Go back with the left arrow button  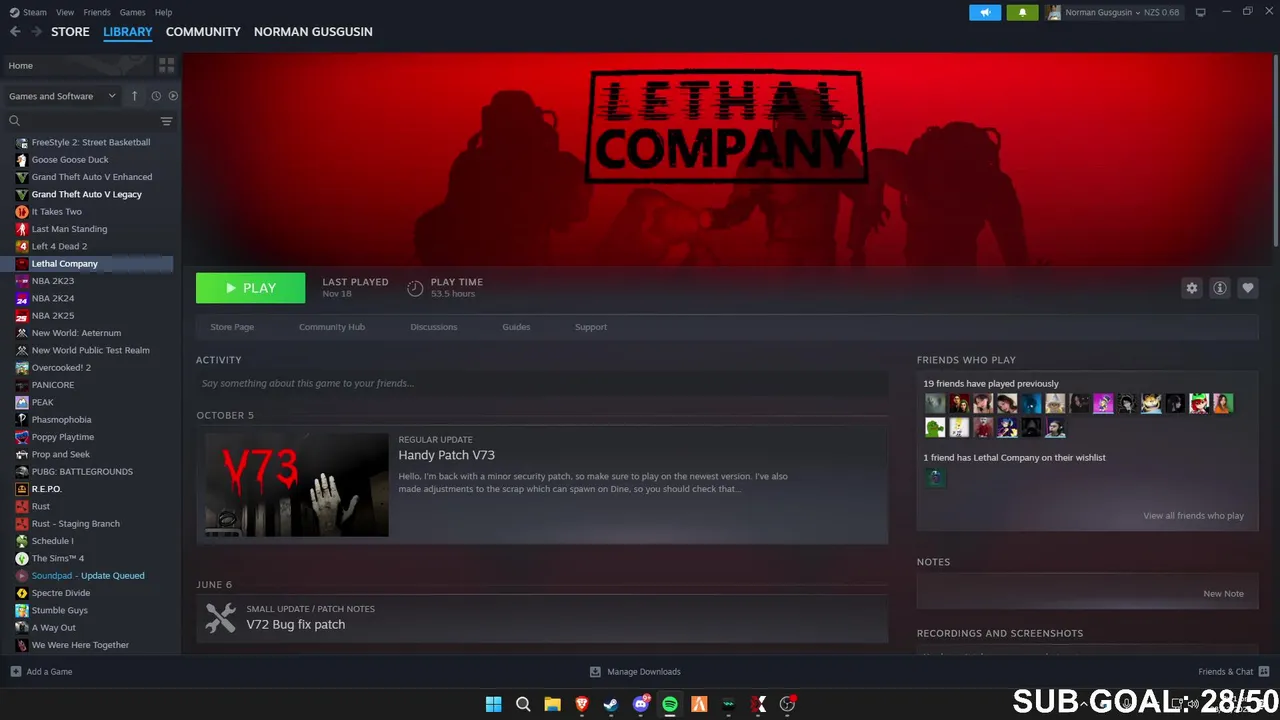tap(15, 32)
